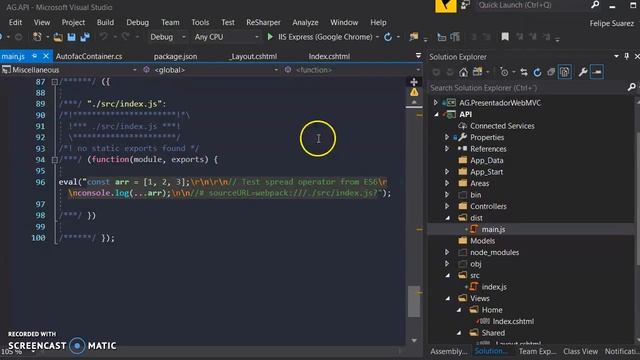Click the Find in Files toolbar icon
Viewport: 640px width, 360px height.
pos(414,37)
